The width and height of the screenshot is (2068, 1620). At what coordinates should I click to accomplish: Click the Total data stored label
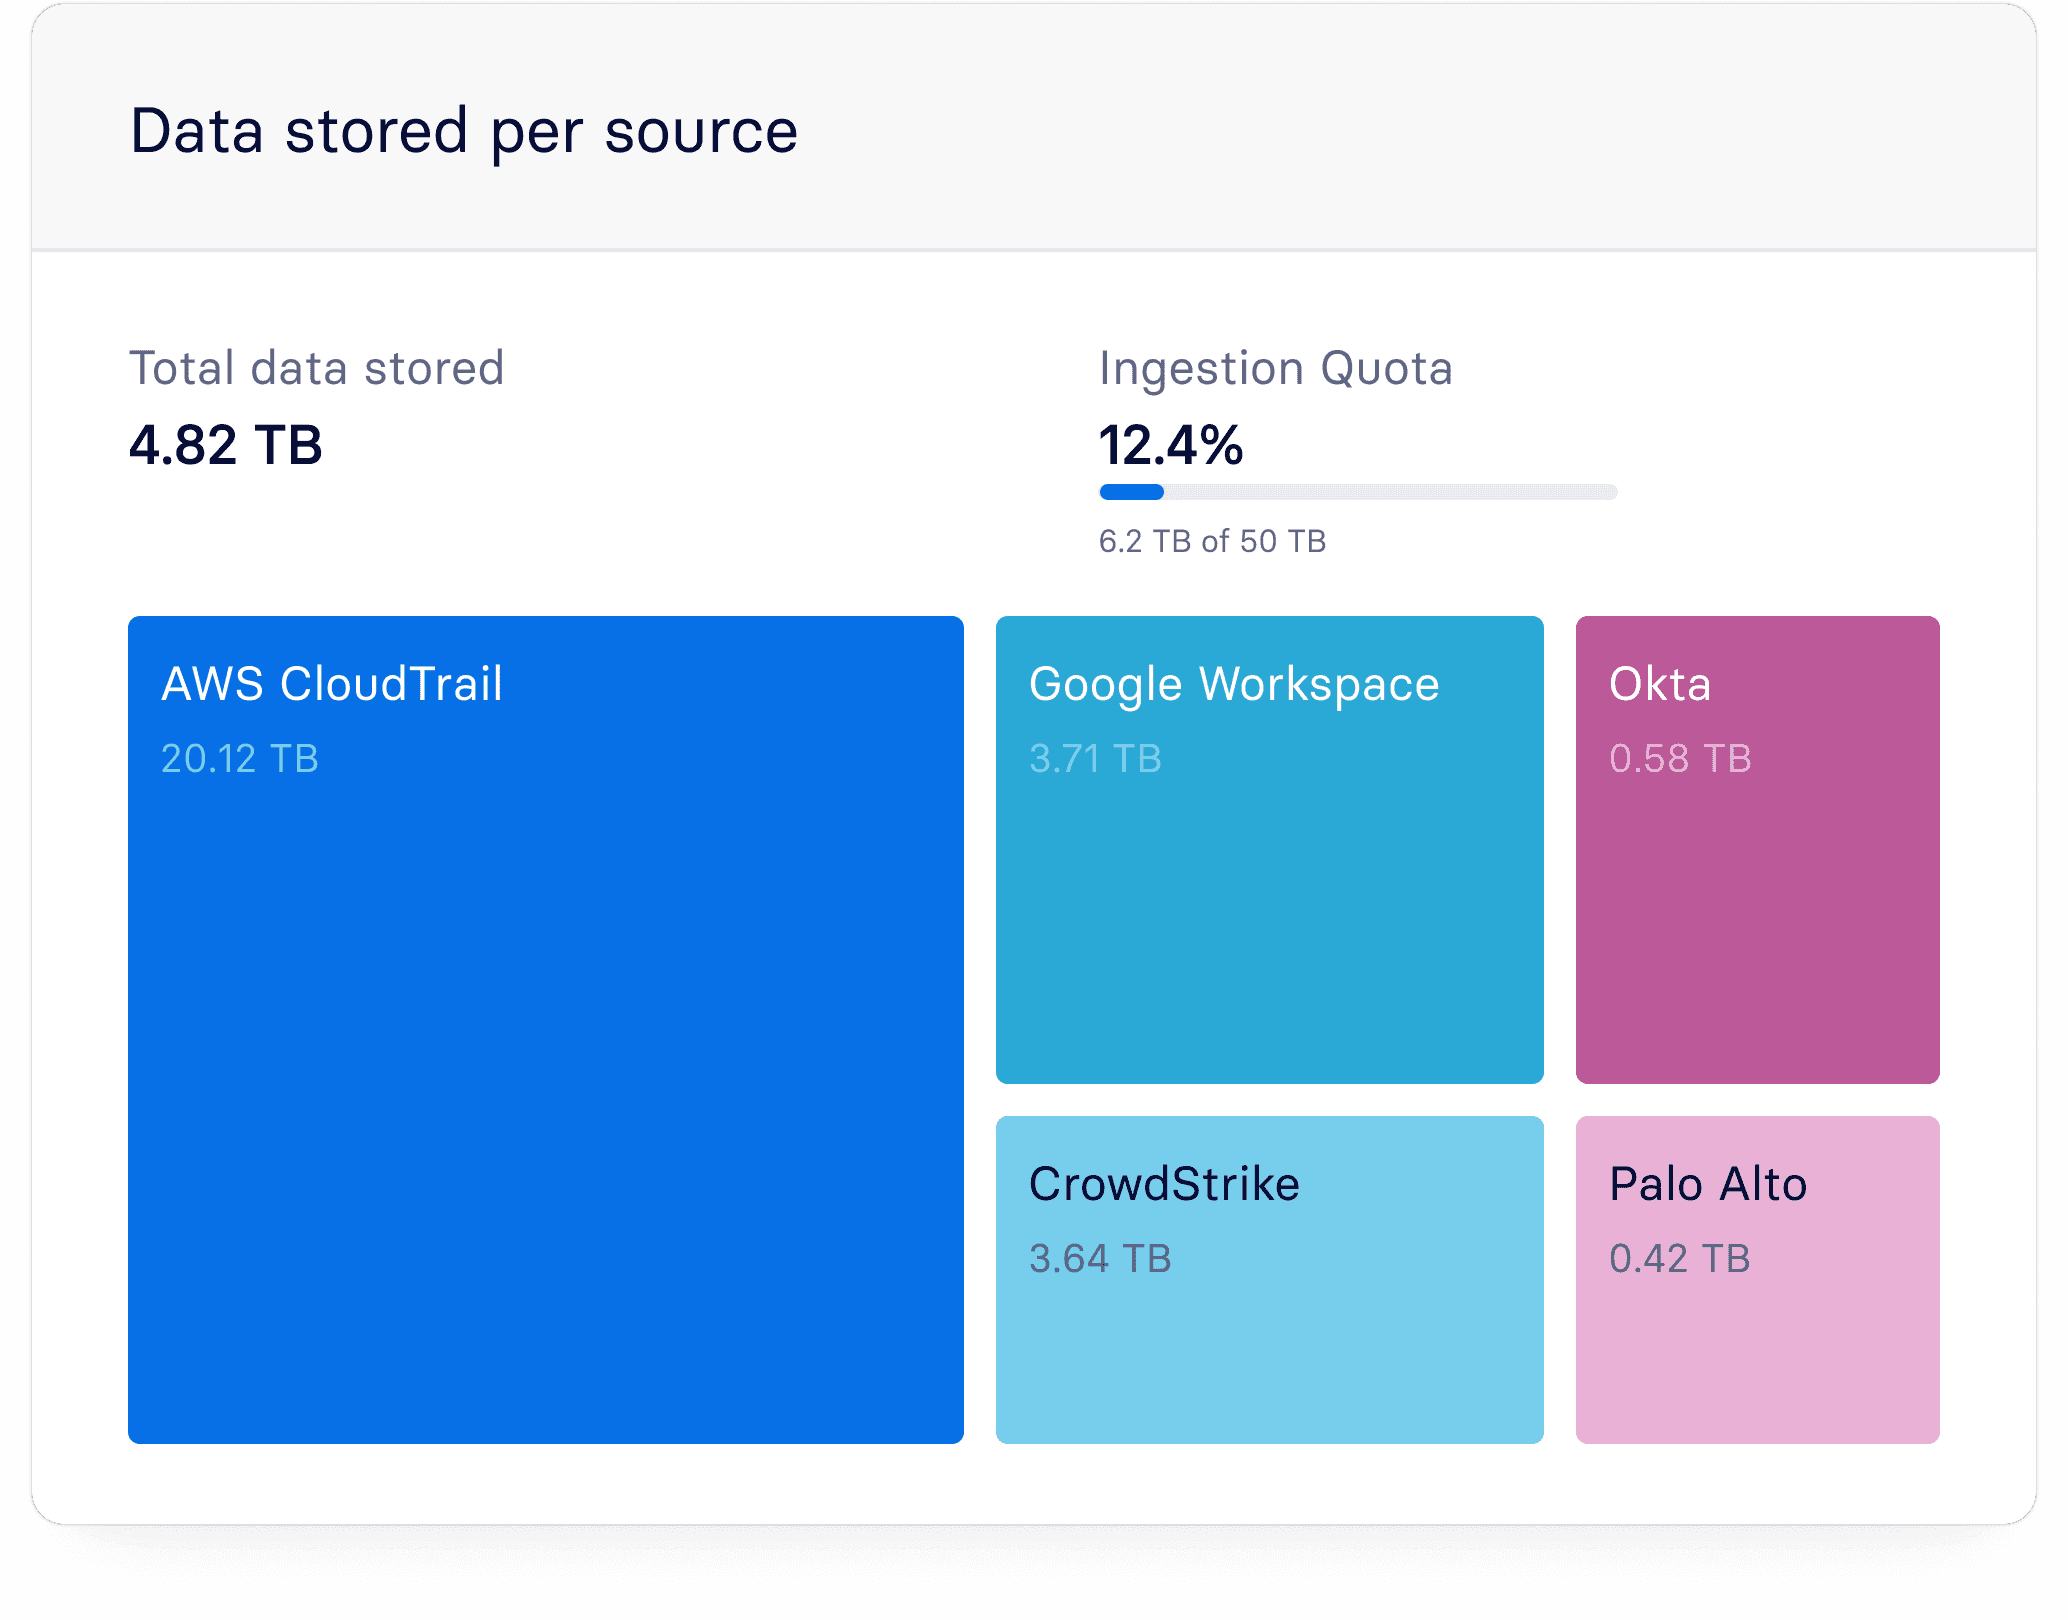316,368
